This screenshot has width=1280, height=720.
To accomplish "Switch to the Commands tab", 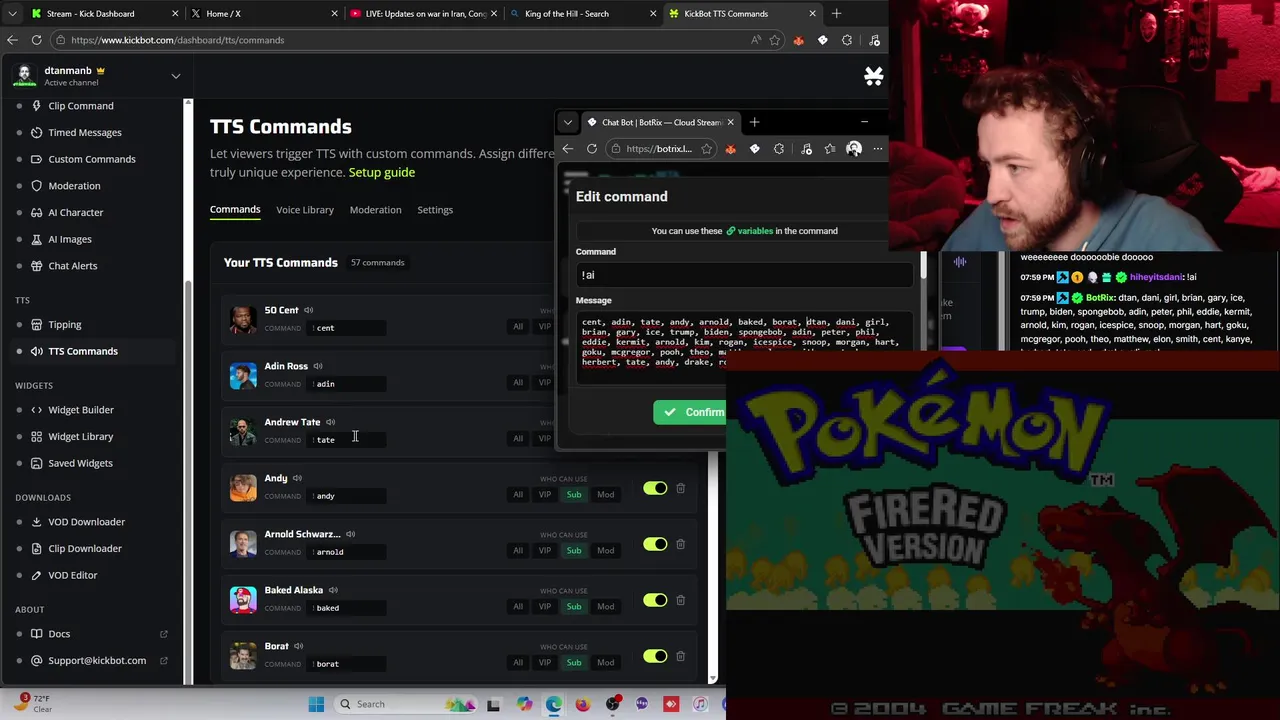I will coord(235,210).
